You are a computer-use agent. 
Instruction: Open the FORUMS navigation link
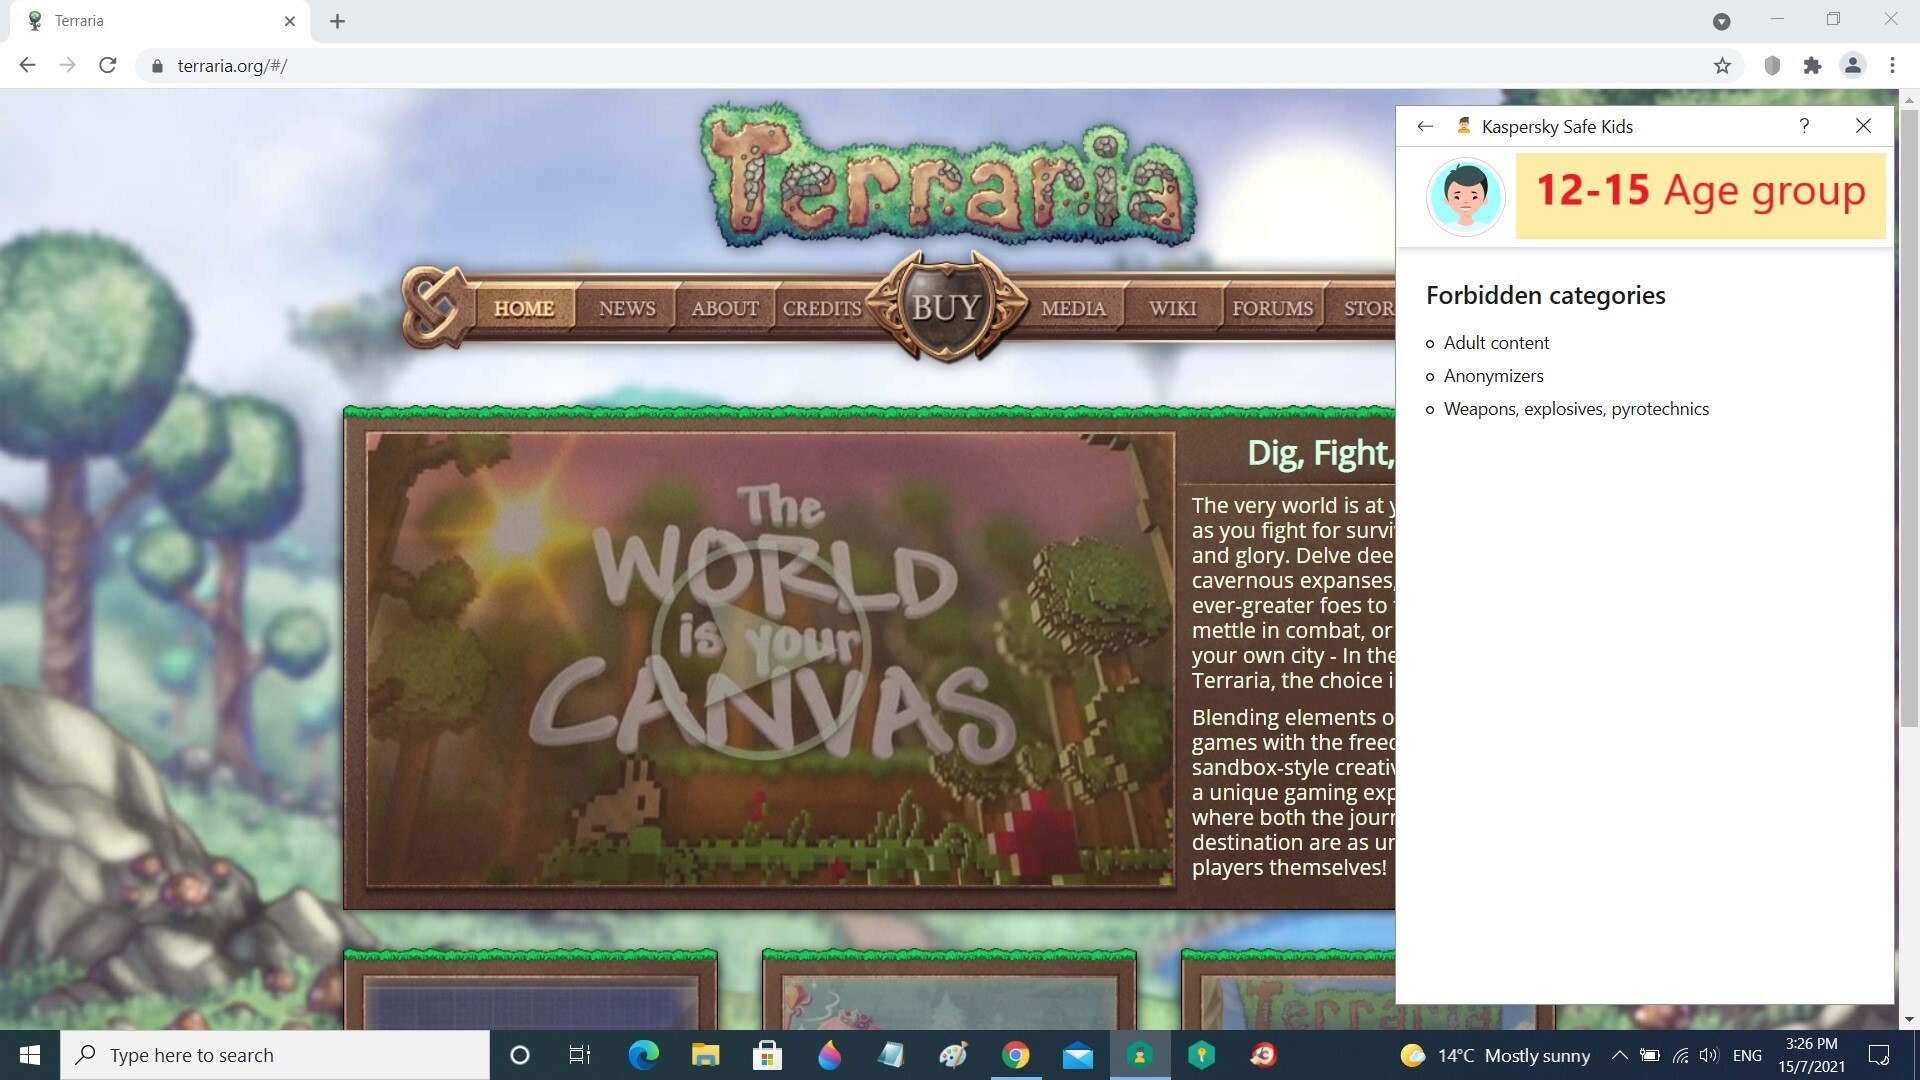1272,308
